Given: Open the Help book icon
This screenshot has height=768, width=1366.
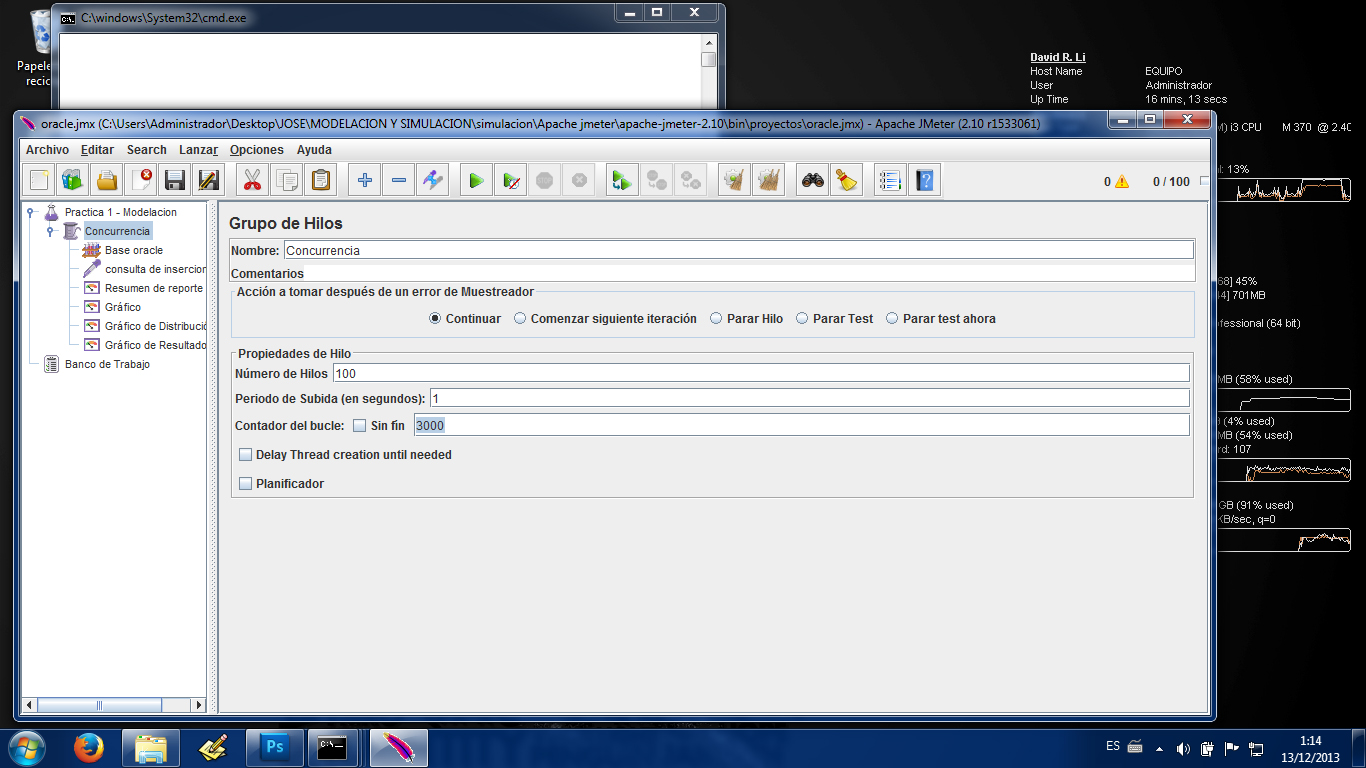Looking at the screenshot, I should pyautogui.click(x=925, y=181).
